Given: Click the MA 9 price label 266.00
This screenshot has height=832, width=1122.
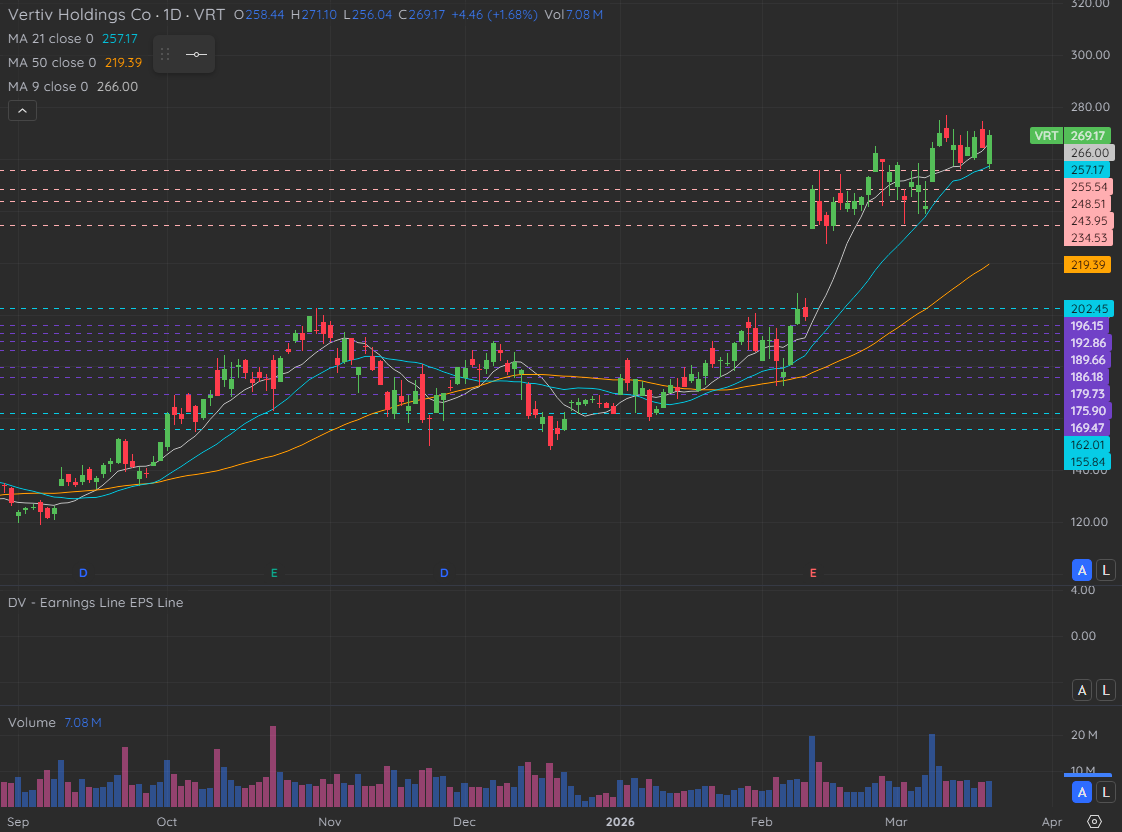Looking at the screenshot, I should point(1089,152).
